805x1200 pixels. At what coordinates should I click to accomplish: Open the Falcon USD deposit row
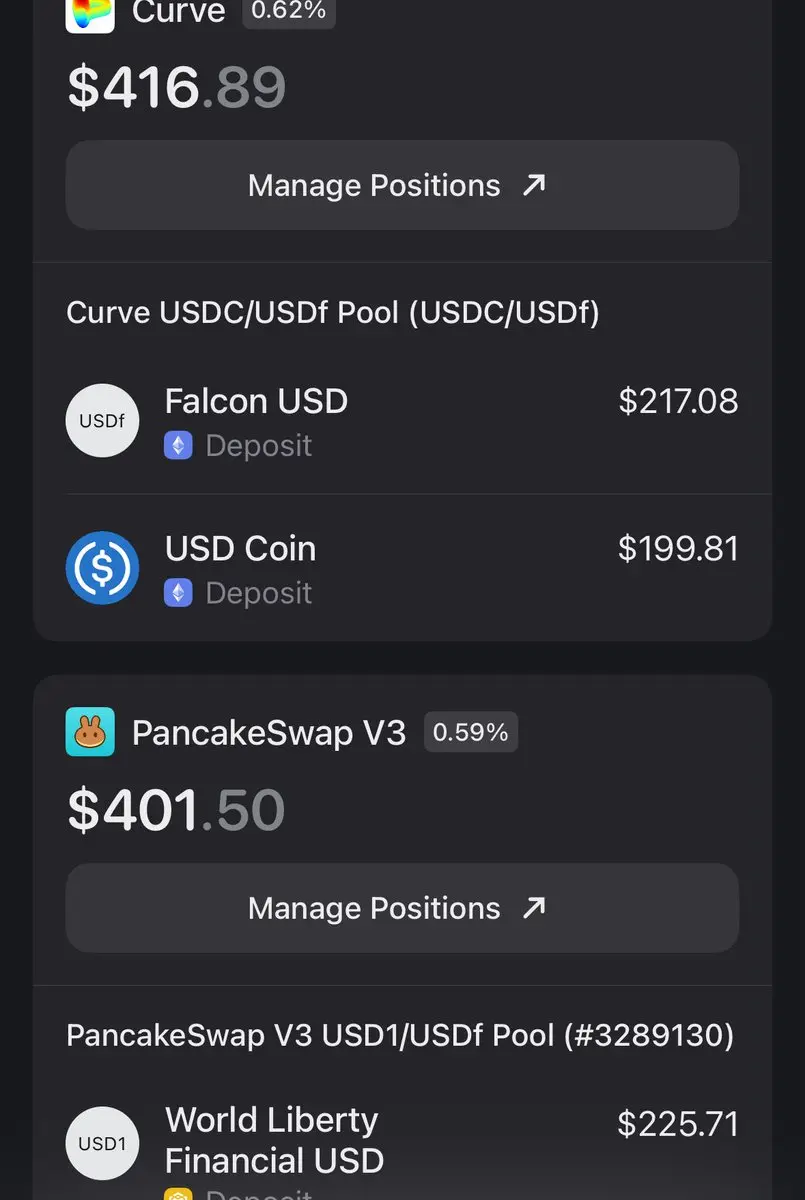[402, 421]
